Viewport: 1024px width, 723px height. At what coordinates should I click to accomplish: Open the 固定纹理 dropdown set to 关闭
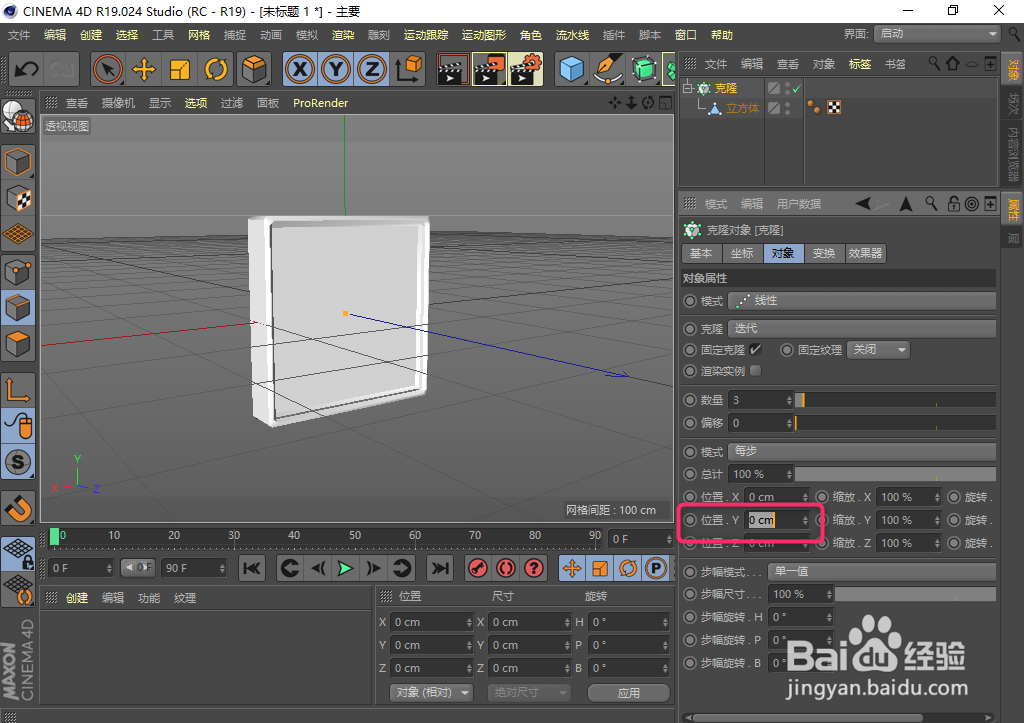878,349
